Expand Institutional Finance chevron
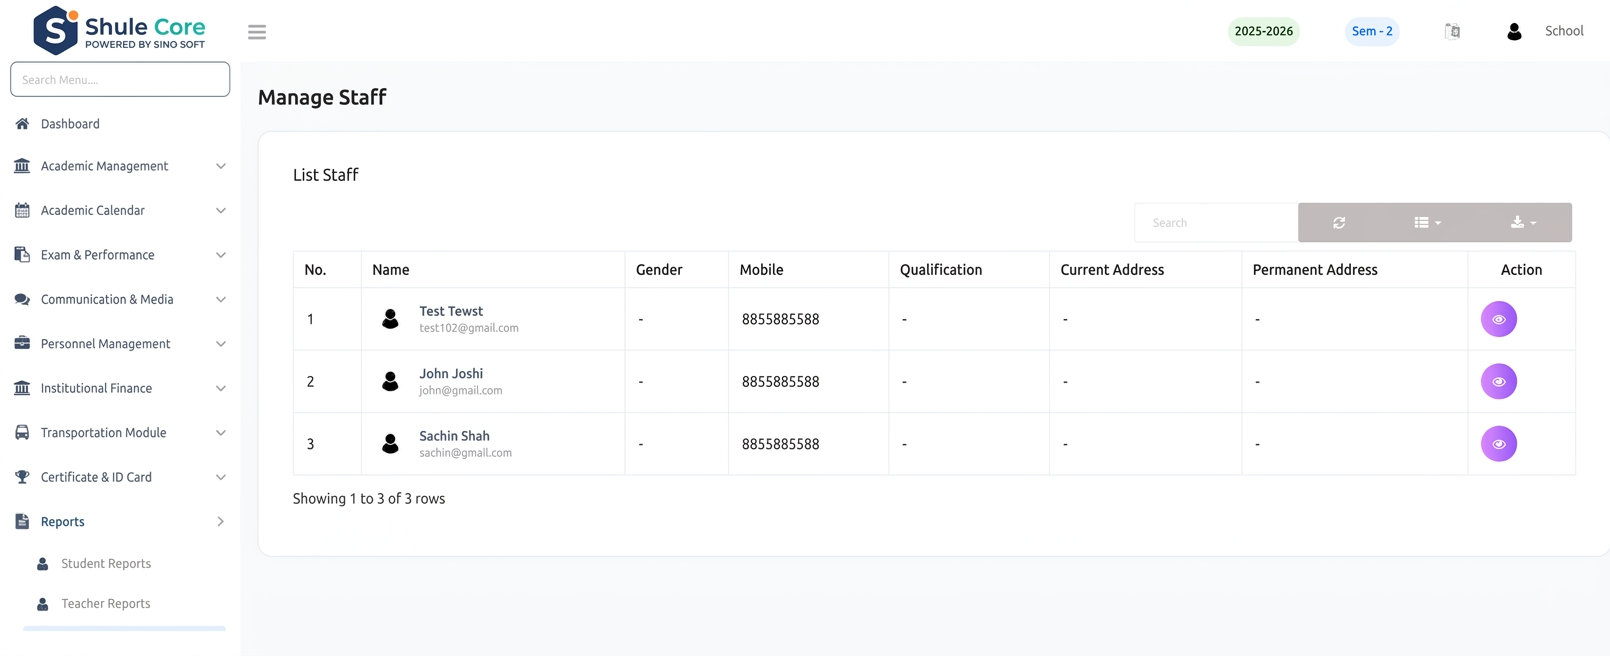 221,388
